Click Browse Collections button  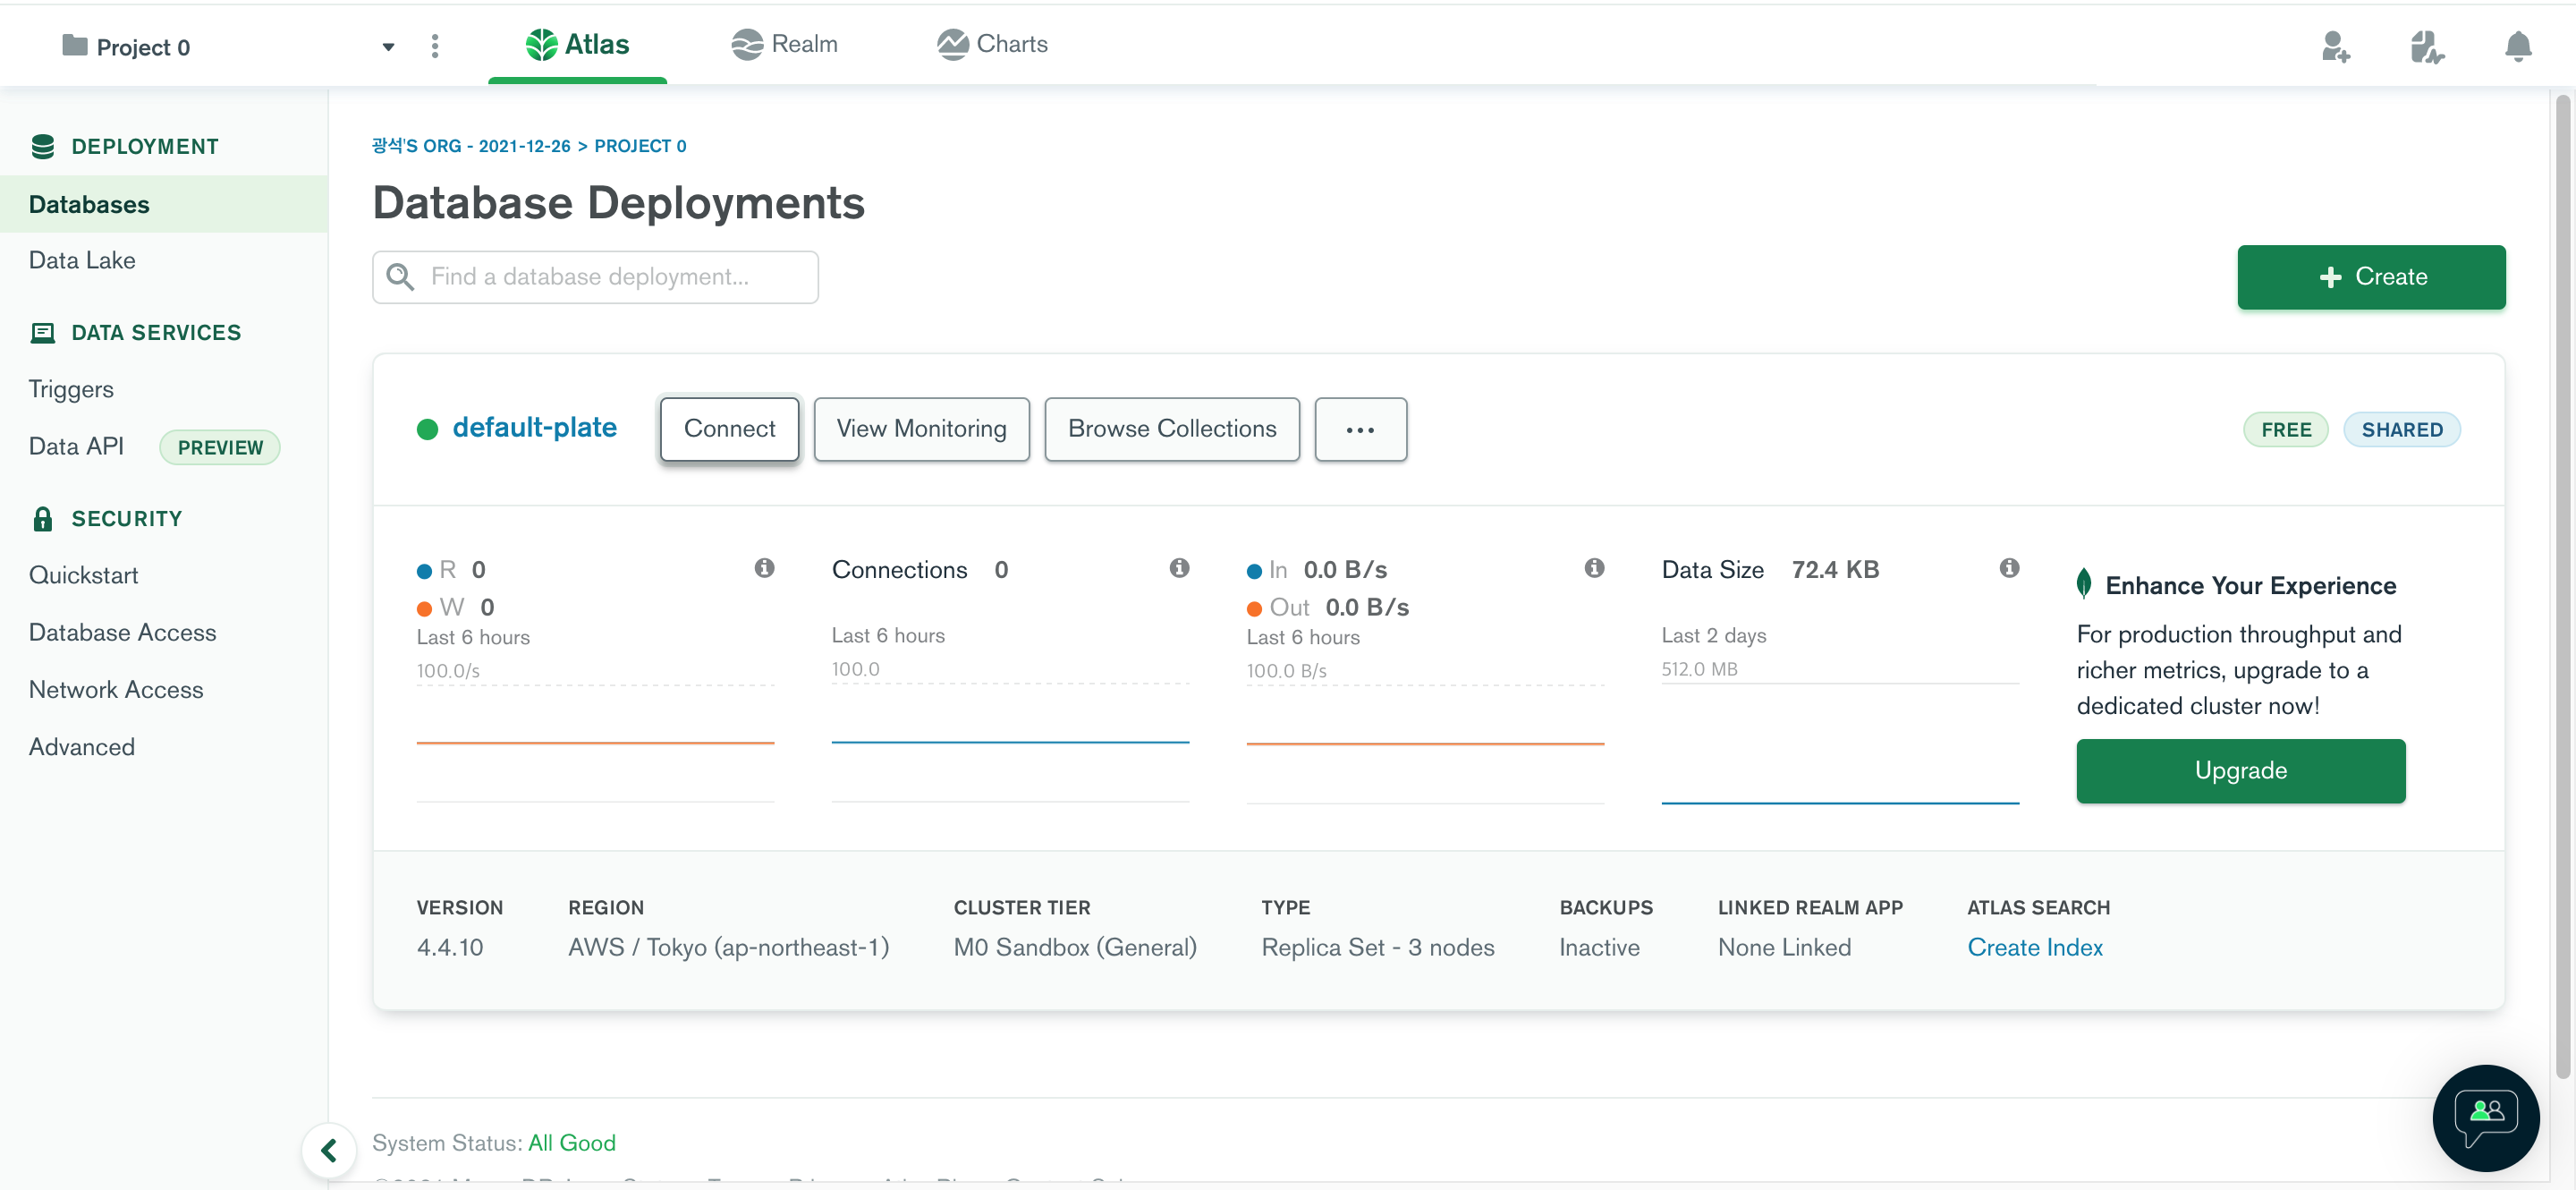tap(1172, 429)
